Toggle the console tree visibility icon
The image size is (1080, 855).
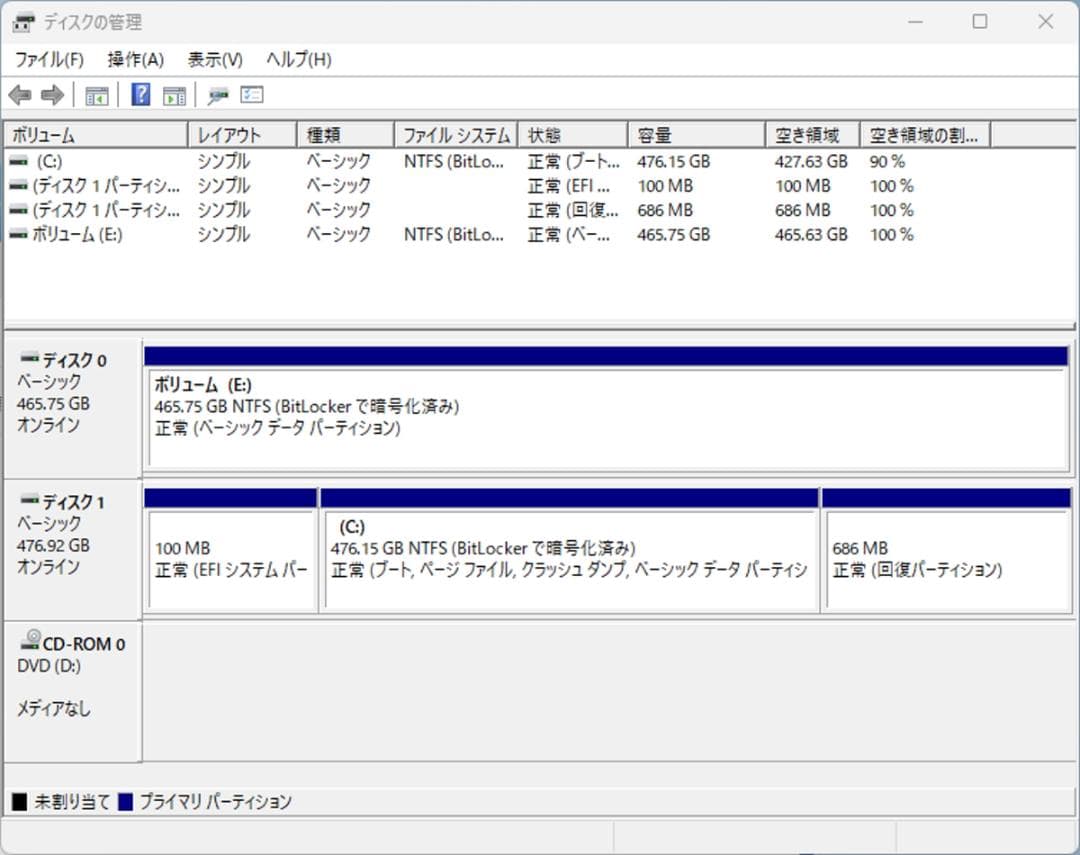tap(96, 94)
